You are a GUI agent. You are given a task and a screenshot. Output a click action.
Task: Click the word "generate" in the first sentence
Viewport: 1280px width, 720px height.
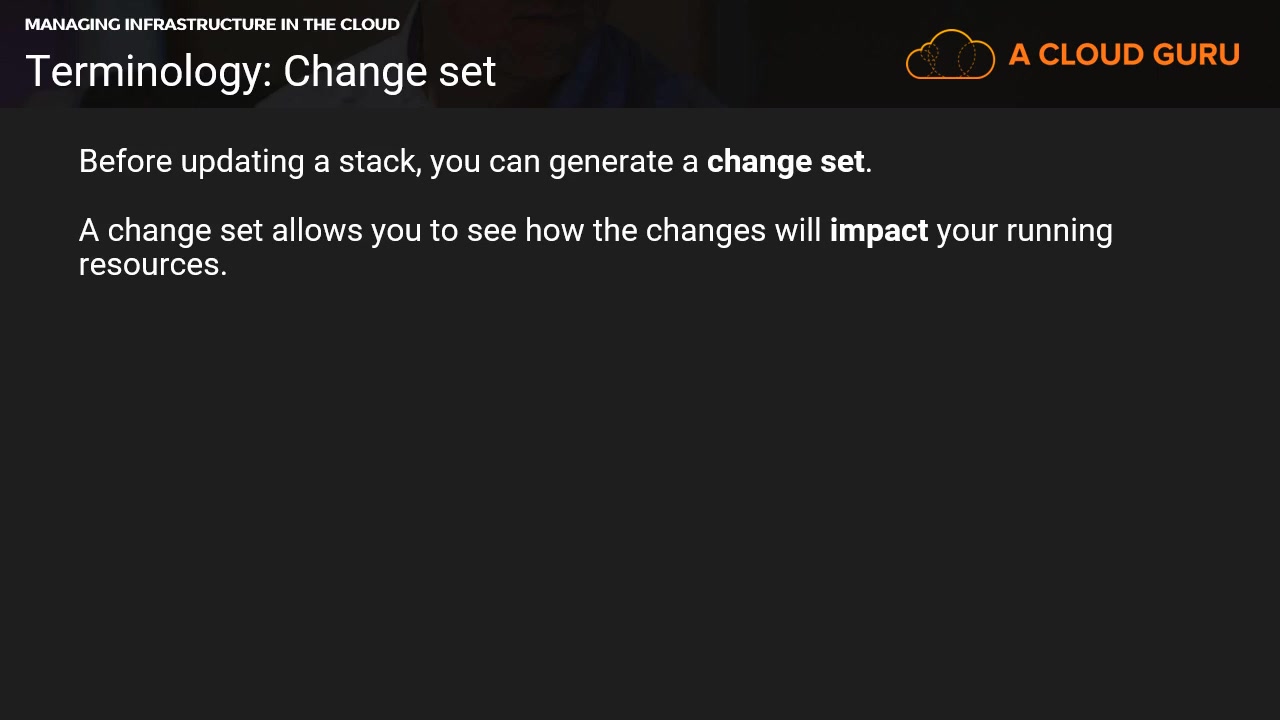tap(608, 162)
